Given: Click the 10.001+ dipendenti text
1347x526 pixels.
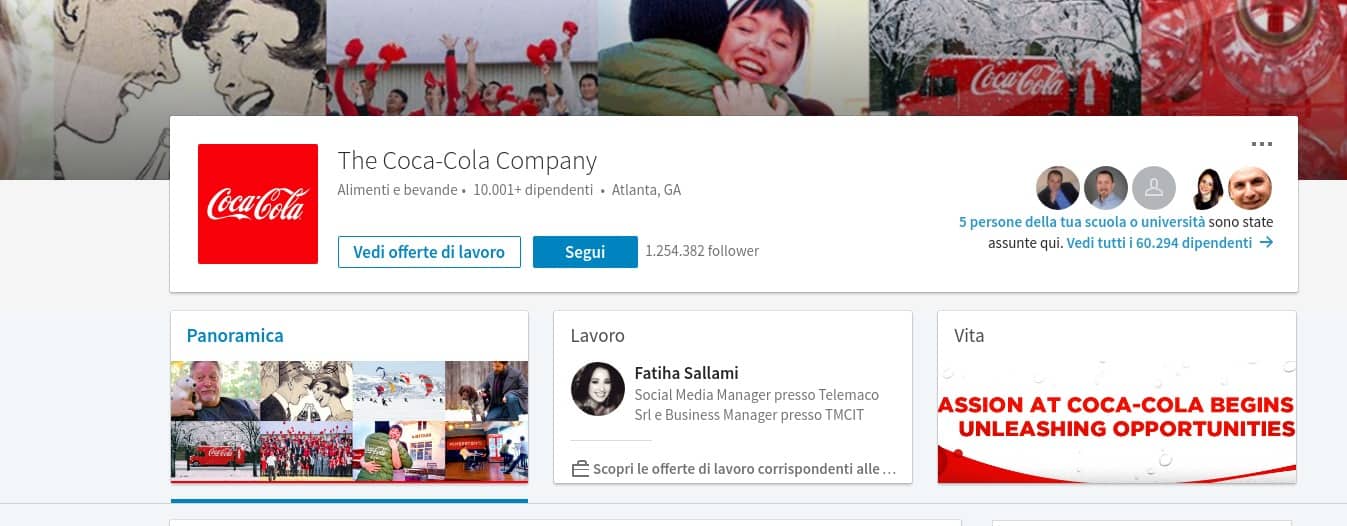Looking at the screenshot, I should (533, 190).
